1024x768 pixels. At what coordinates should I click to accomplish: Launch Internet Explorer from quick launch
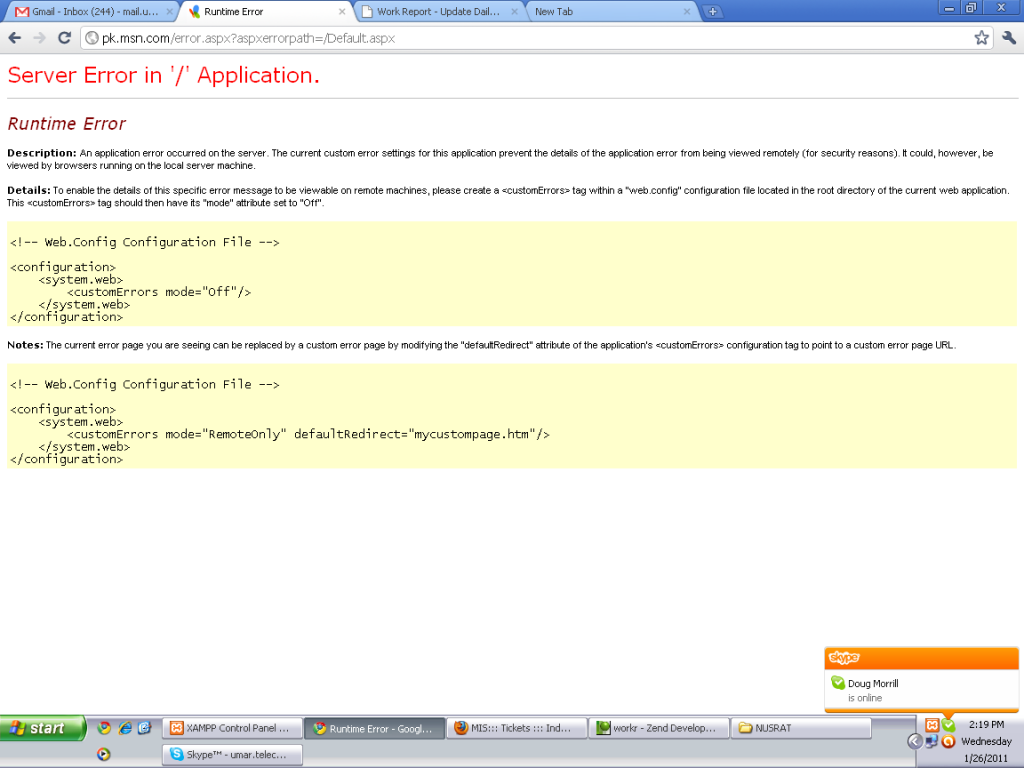[x=124, y=728]
